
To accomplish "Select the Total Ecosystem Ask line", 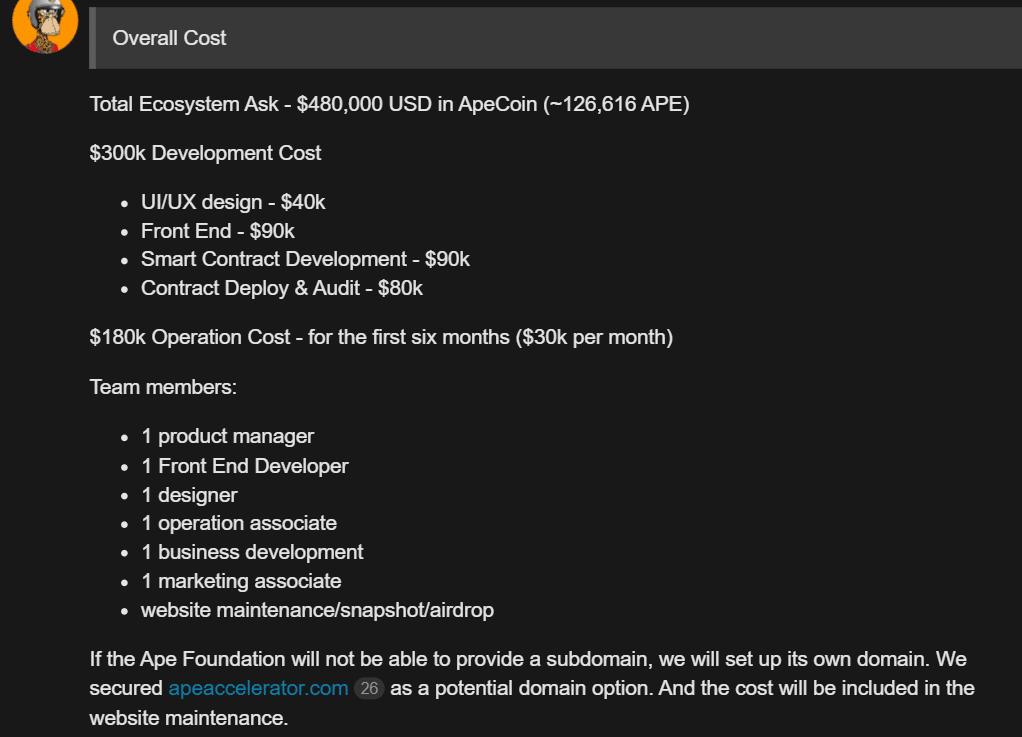I will pos(389,104).
